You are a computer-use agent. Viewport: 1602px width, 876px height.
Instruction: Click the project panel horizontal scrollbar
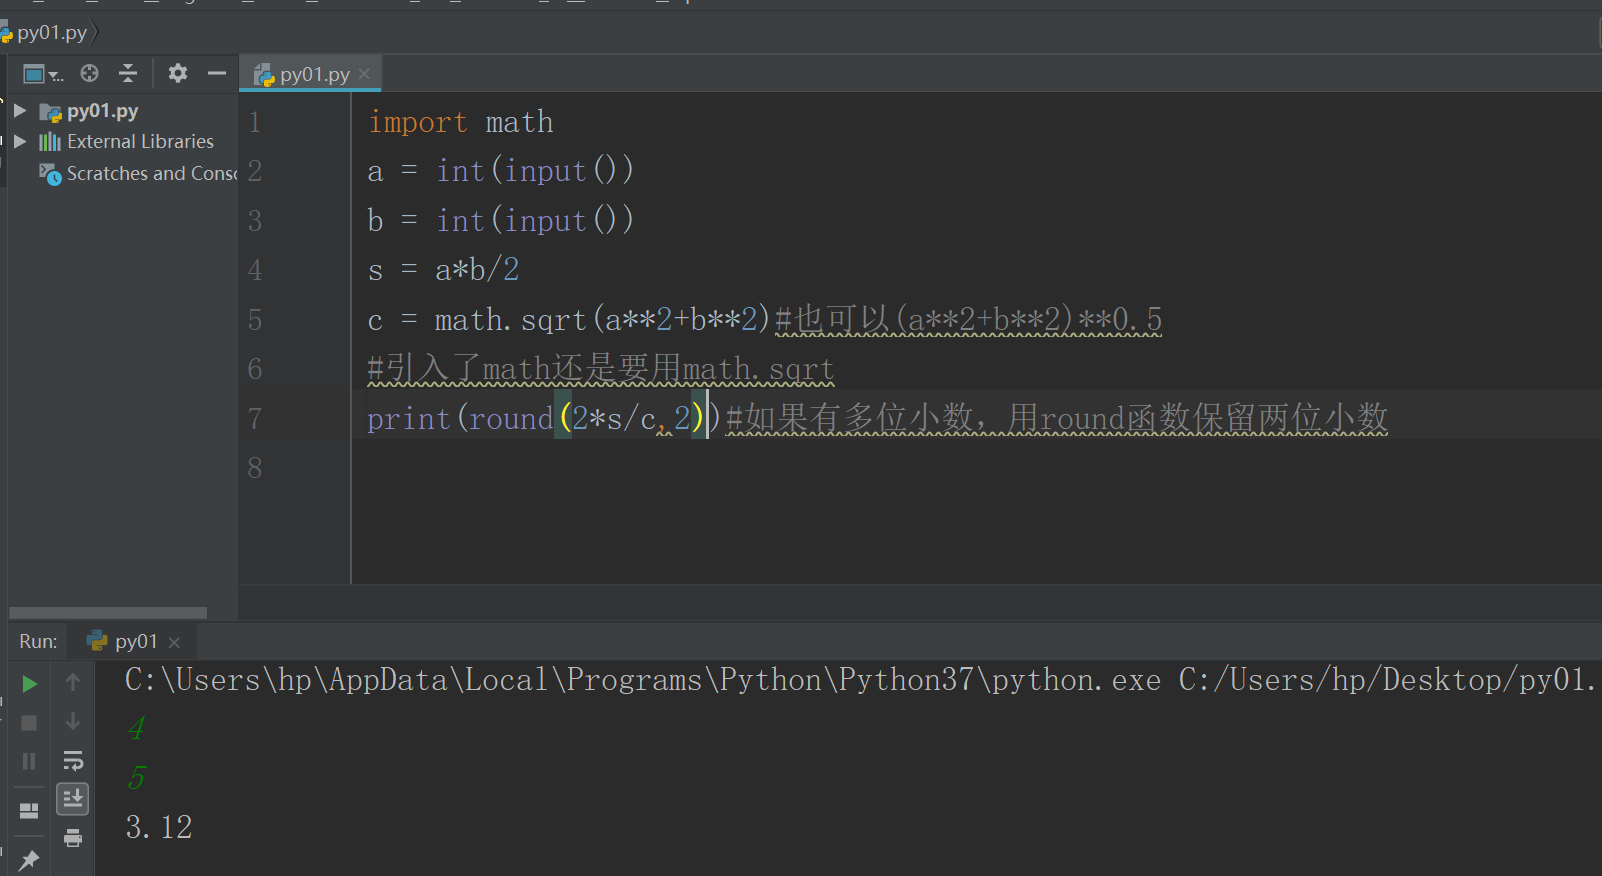coord(108,612)
